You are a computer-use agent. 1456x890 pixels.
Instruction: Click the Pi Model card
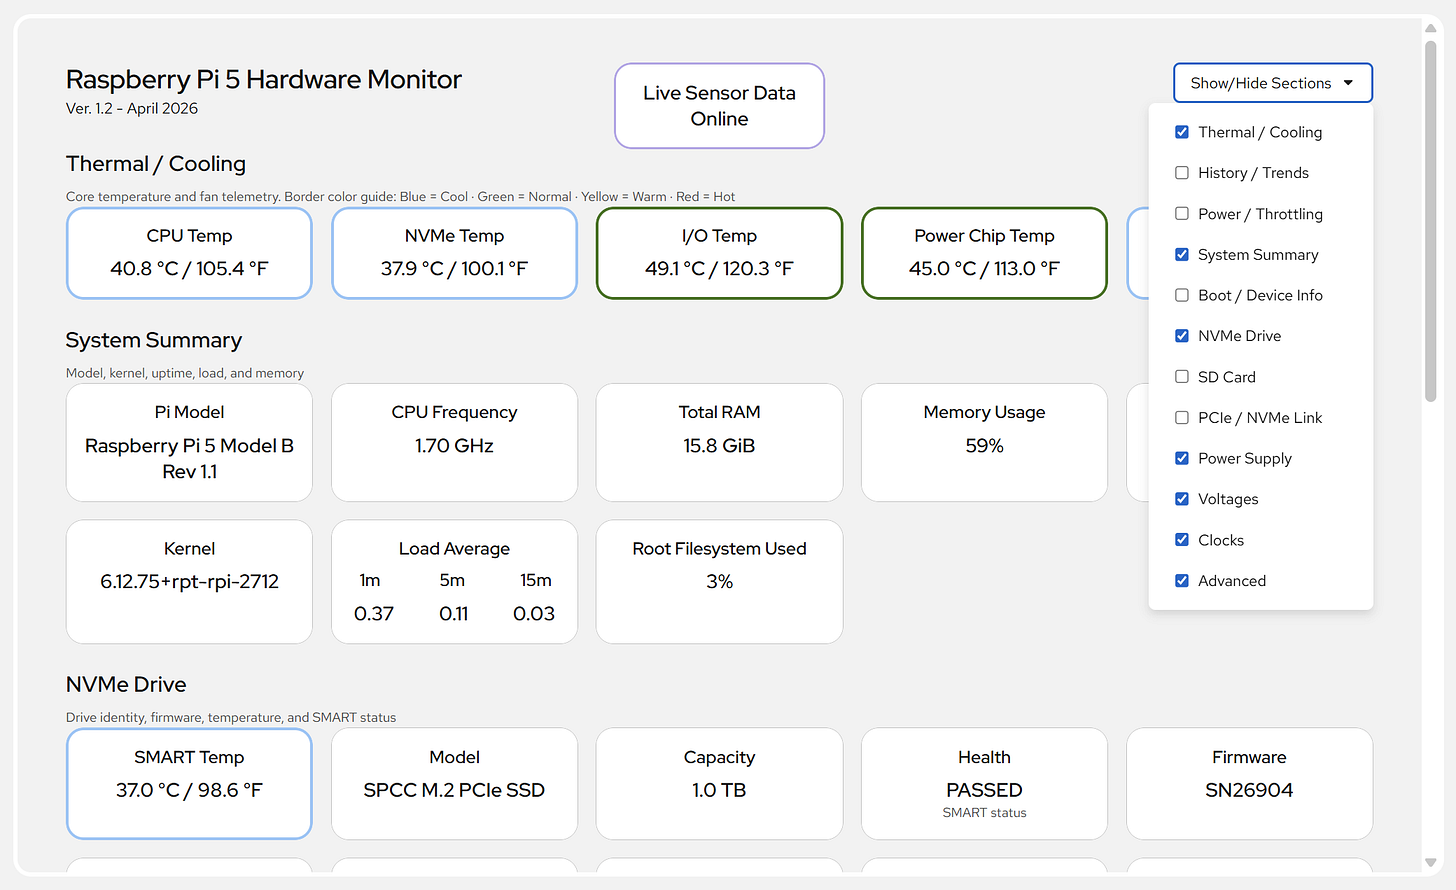point(189,442)
